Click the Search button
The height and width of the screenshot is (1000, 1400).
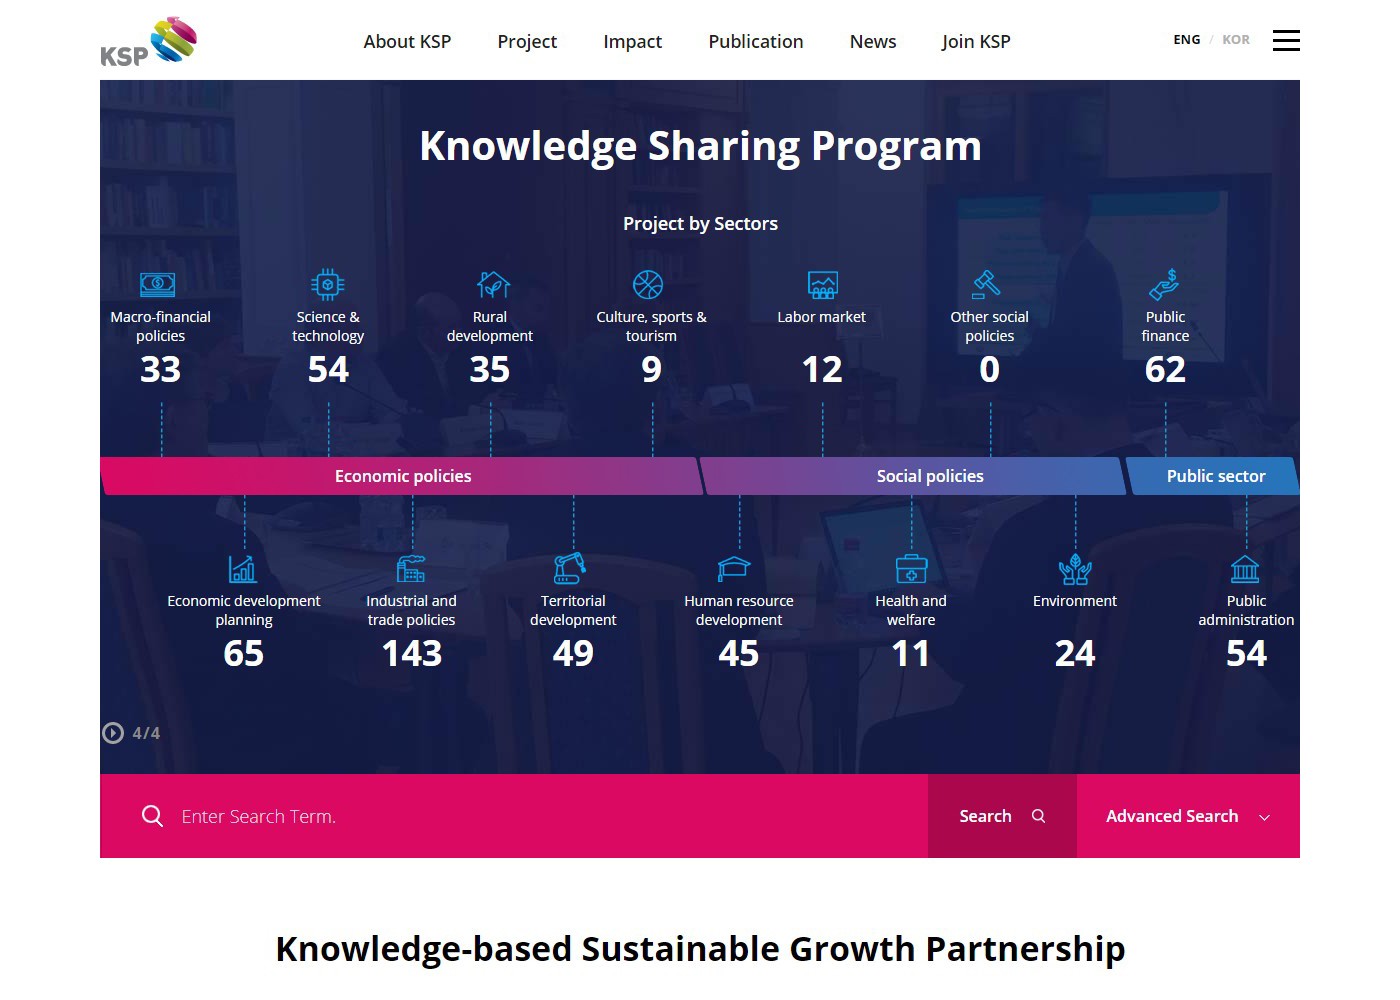click(x=1001, y=816)
